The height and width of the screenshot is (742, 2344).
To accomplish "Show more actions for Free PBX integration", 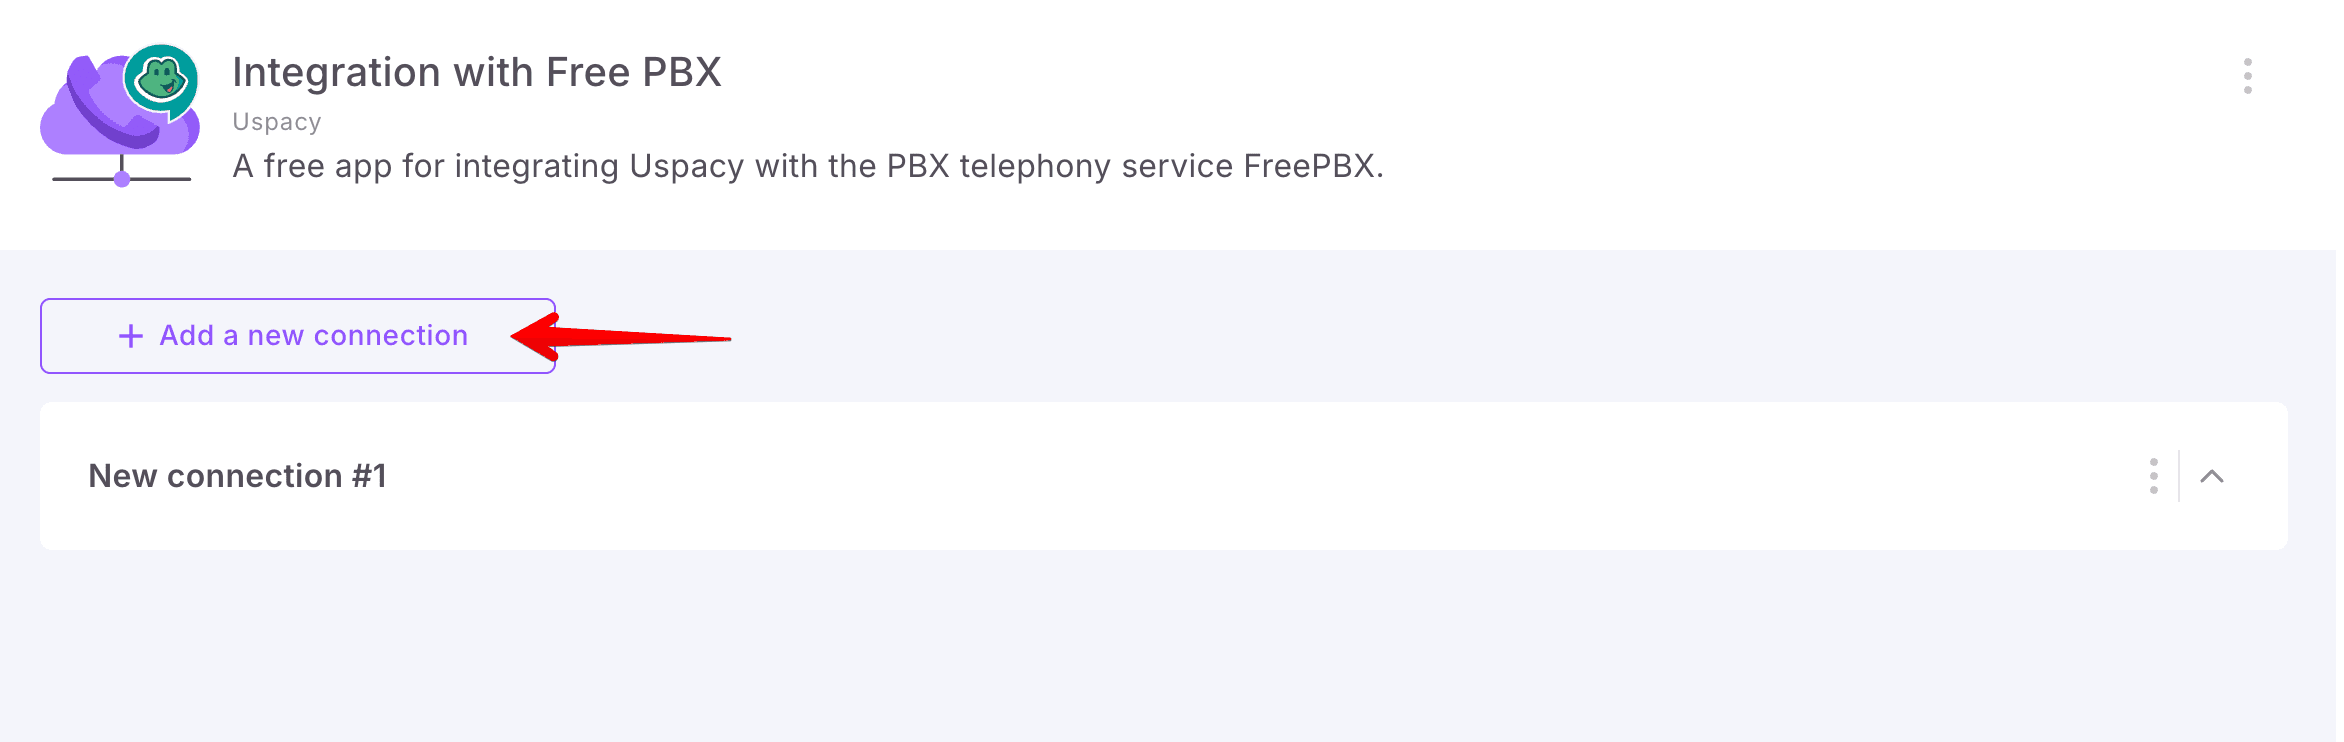I will [2247, 76].
